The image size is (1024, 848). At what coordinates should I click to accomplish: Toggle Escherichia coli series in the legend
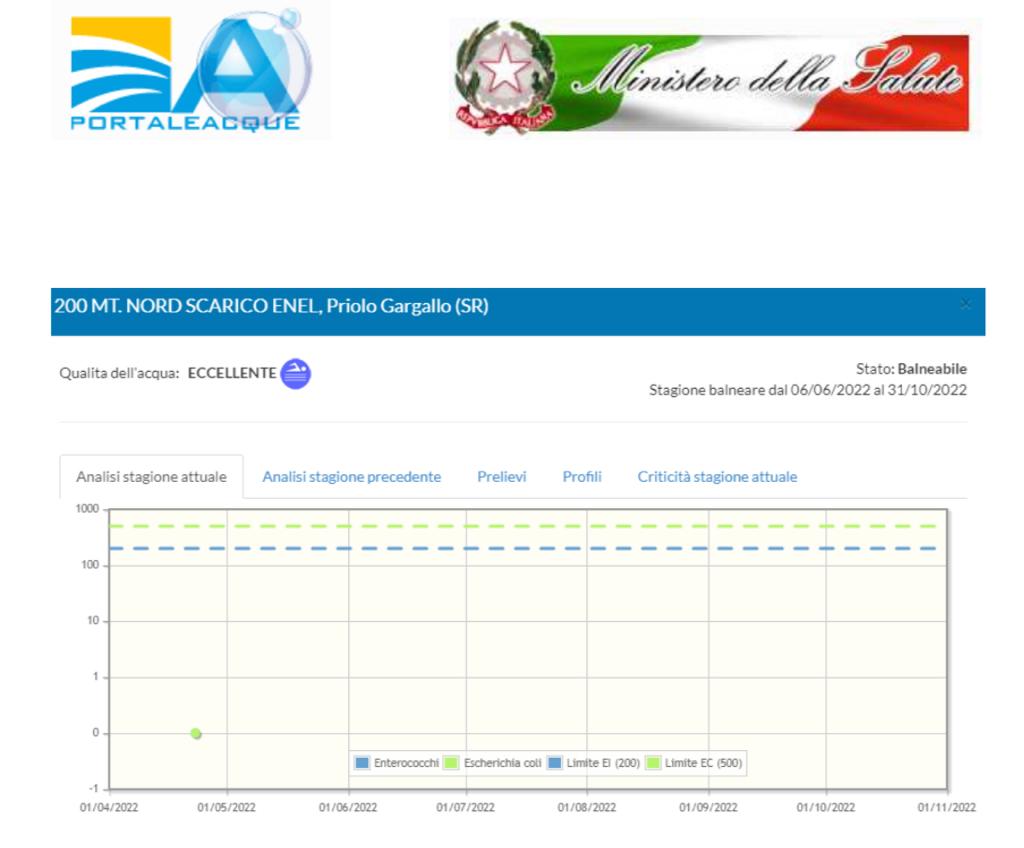click(x=493, y=763)
